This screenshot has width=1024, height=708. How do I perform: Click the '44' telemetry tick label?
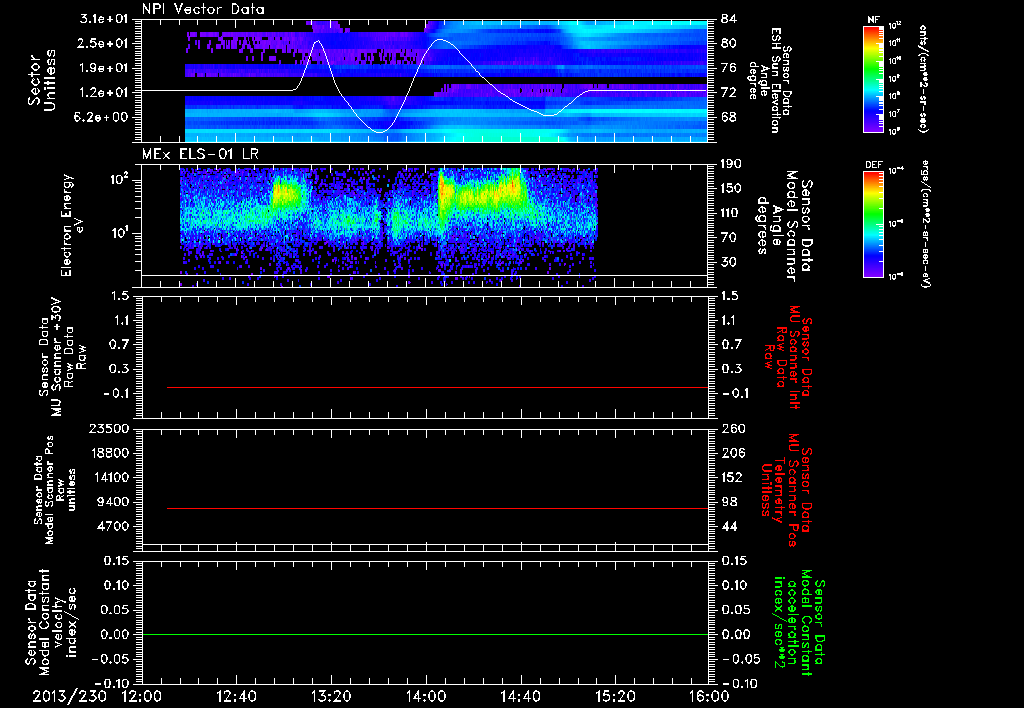(x=729, y=526)
